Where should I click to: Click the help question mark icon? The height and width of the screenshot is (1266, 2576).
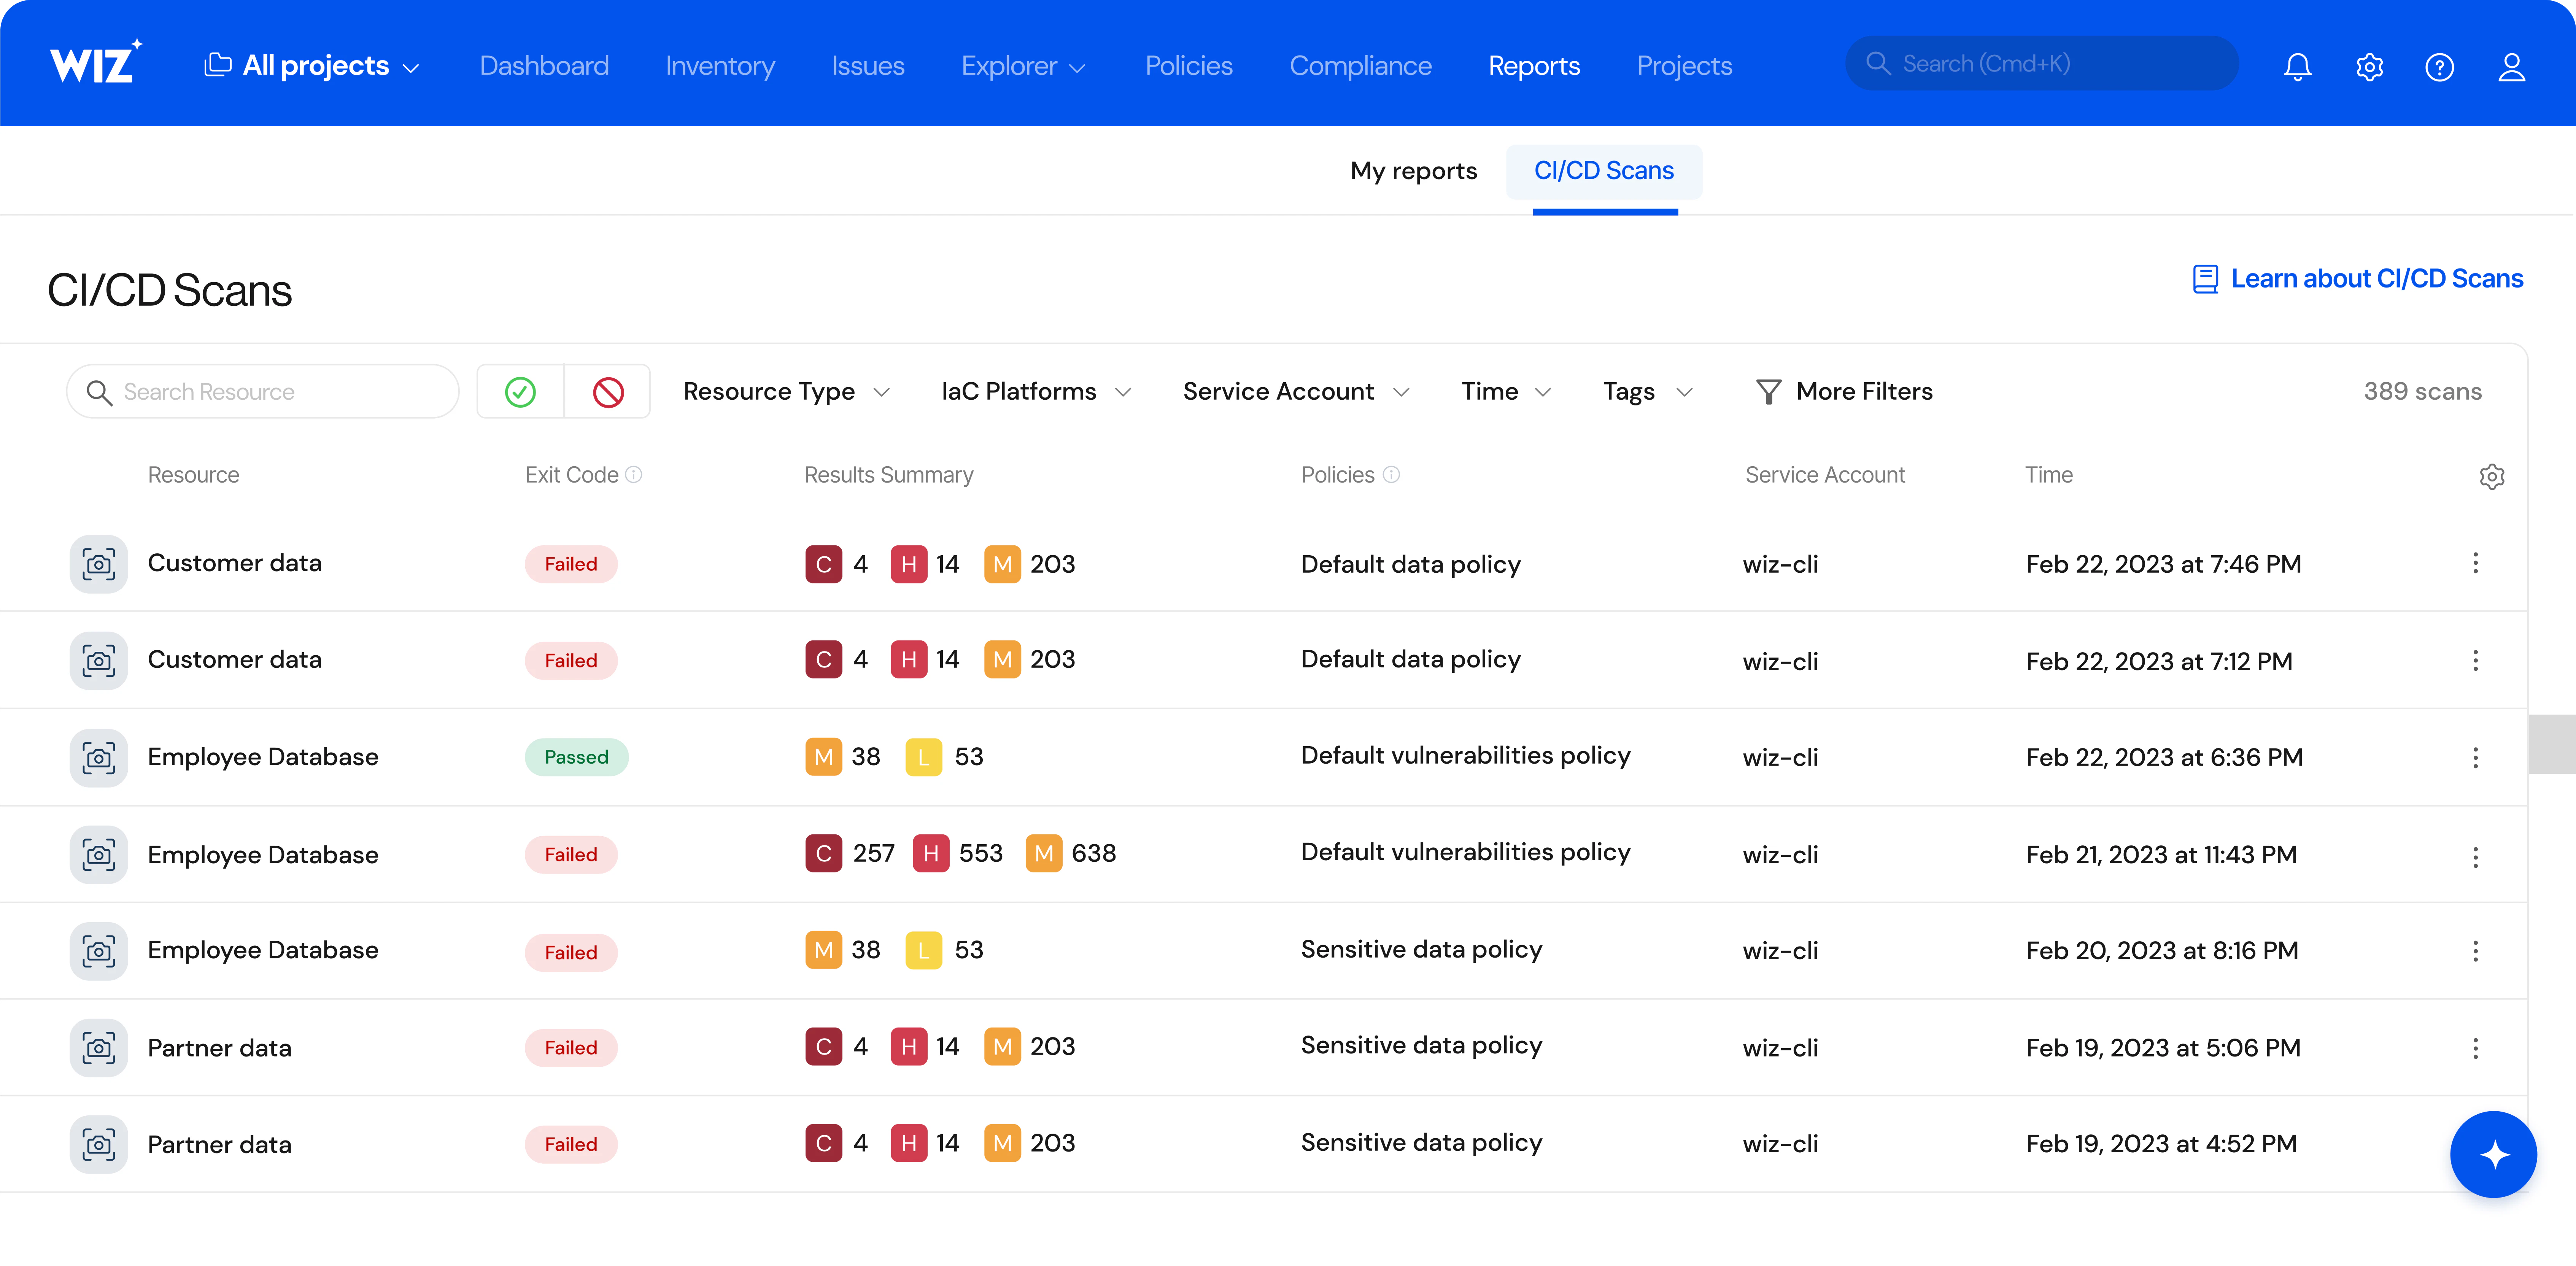click(2439, 67)
